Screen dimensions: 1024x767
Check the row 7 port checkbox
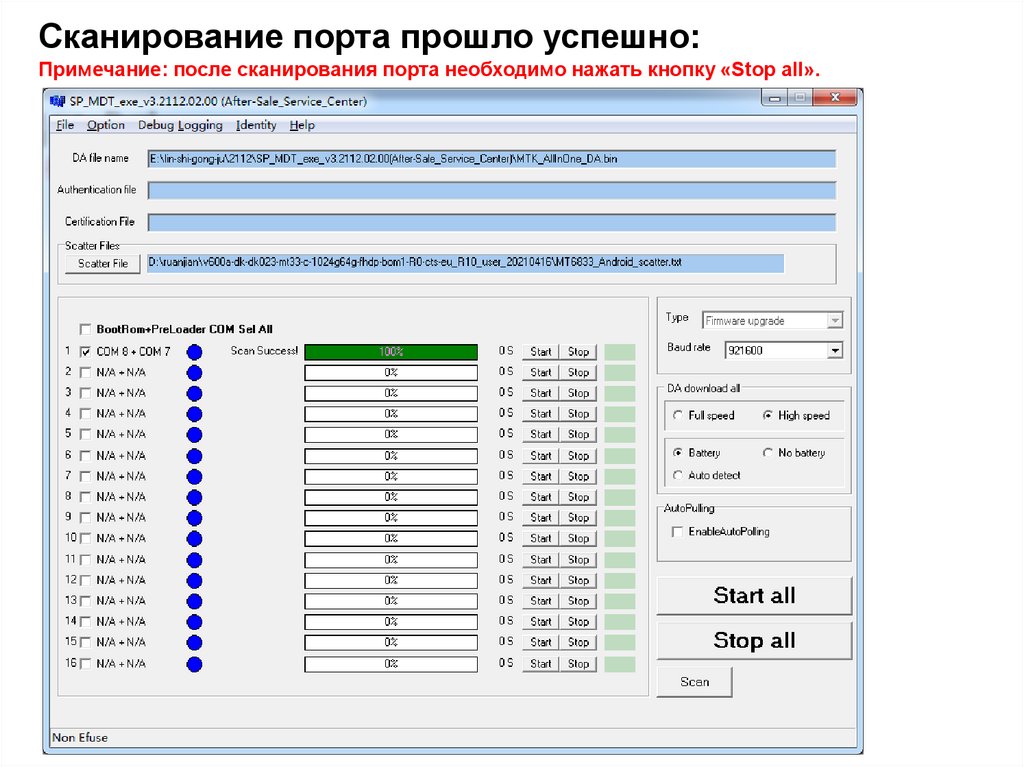pos(85,476)
